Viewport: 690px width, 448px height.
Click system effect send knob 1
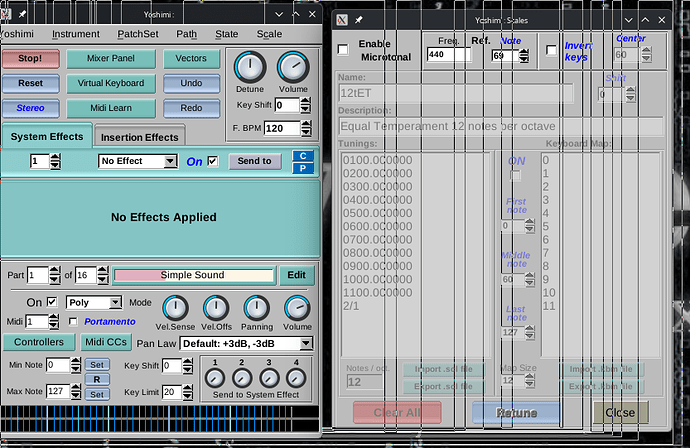(x=215, y=378)
